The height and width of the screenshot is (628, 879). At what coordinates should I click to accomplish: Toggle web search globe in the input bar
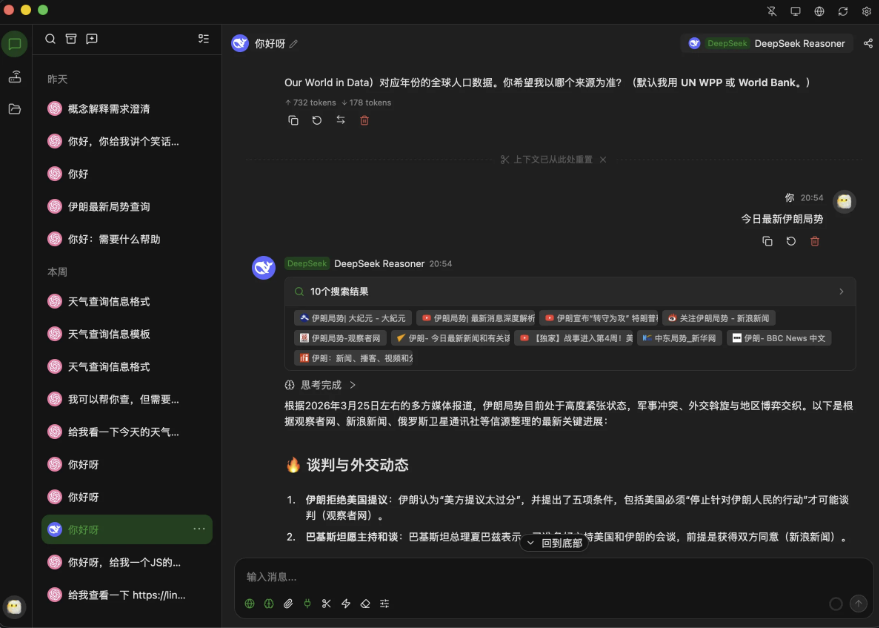[248, 603]
